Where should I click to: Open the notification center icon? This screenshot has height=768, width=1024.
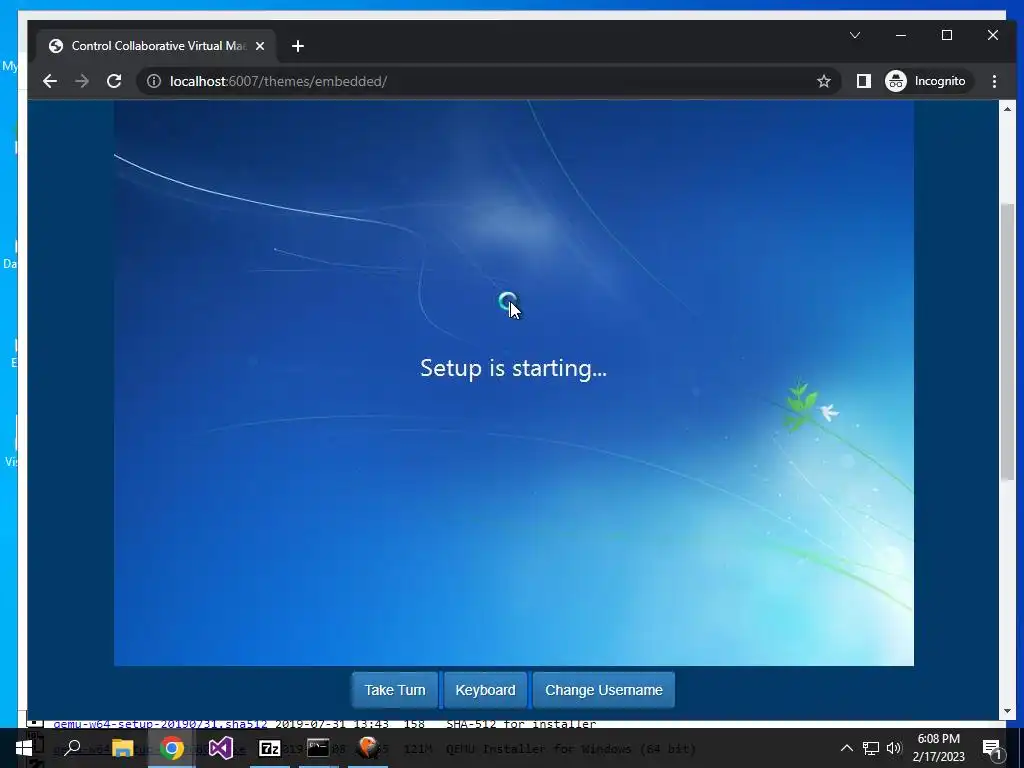coord(992,748)
